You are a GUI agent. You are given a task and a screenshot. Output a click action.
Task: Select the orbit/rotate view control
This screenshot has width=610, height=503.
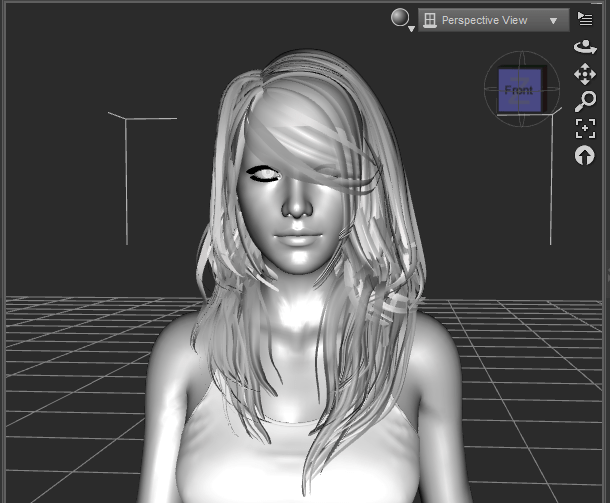tap(585, 47)
